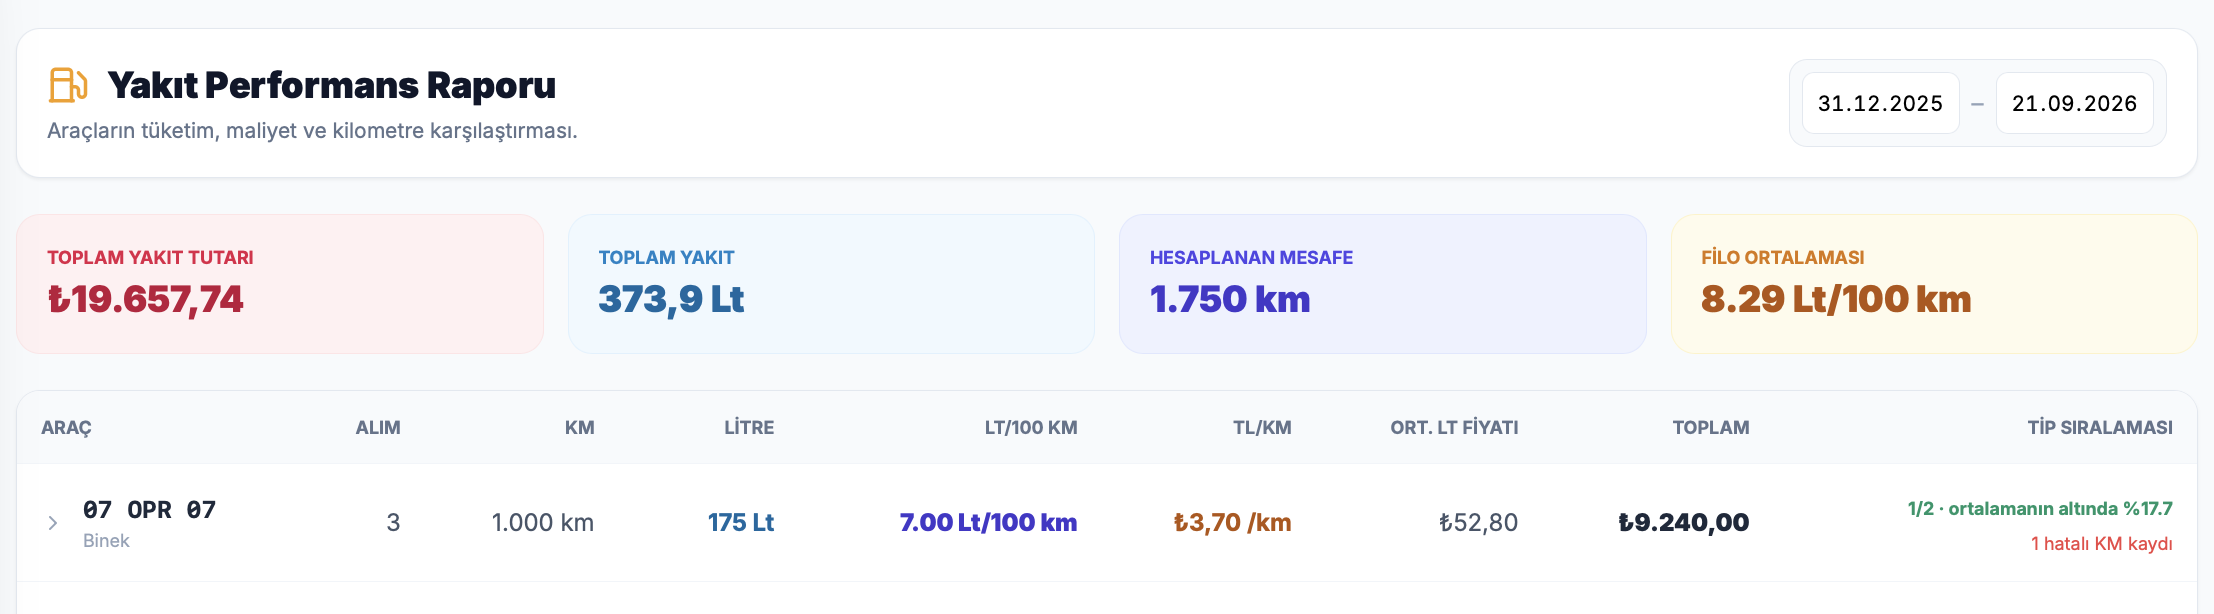Click the ranking text 1/2 · ortalamanın altında %17.7
This screenshot has height=614, width=2214.
point(2040,509)
